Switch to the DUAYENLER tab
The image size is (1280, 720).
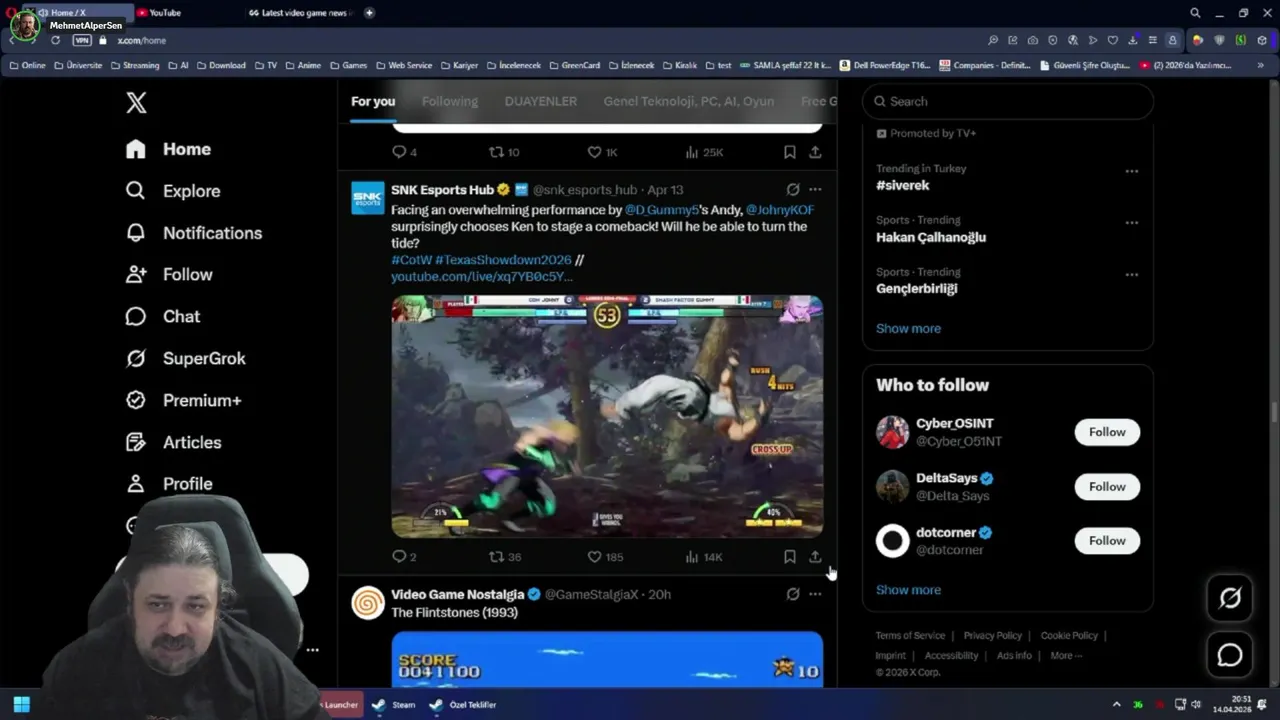[x=541, y=101]
